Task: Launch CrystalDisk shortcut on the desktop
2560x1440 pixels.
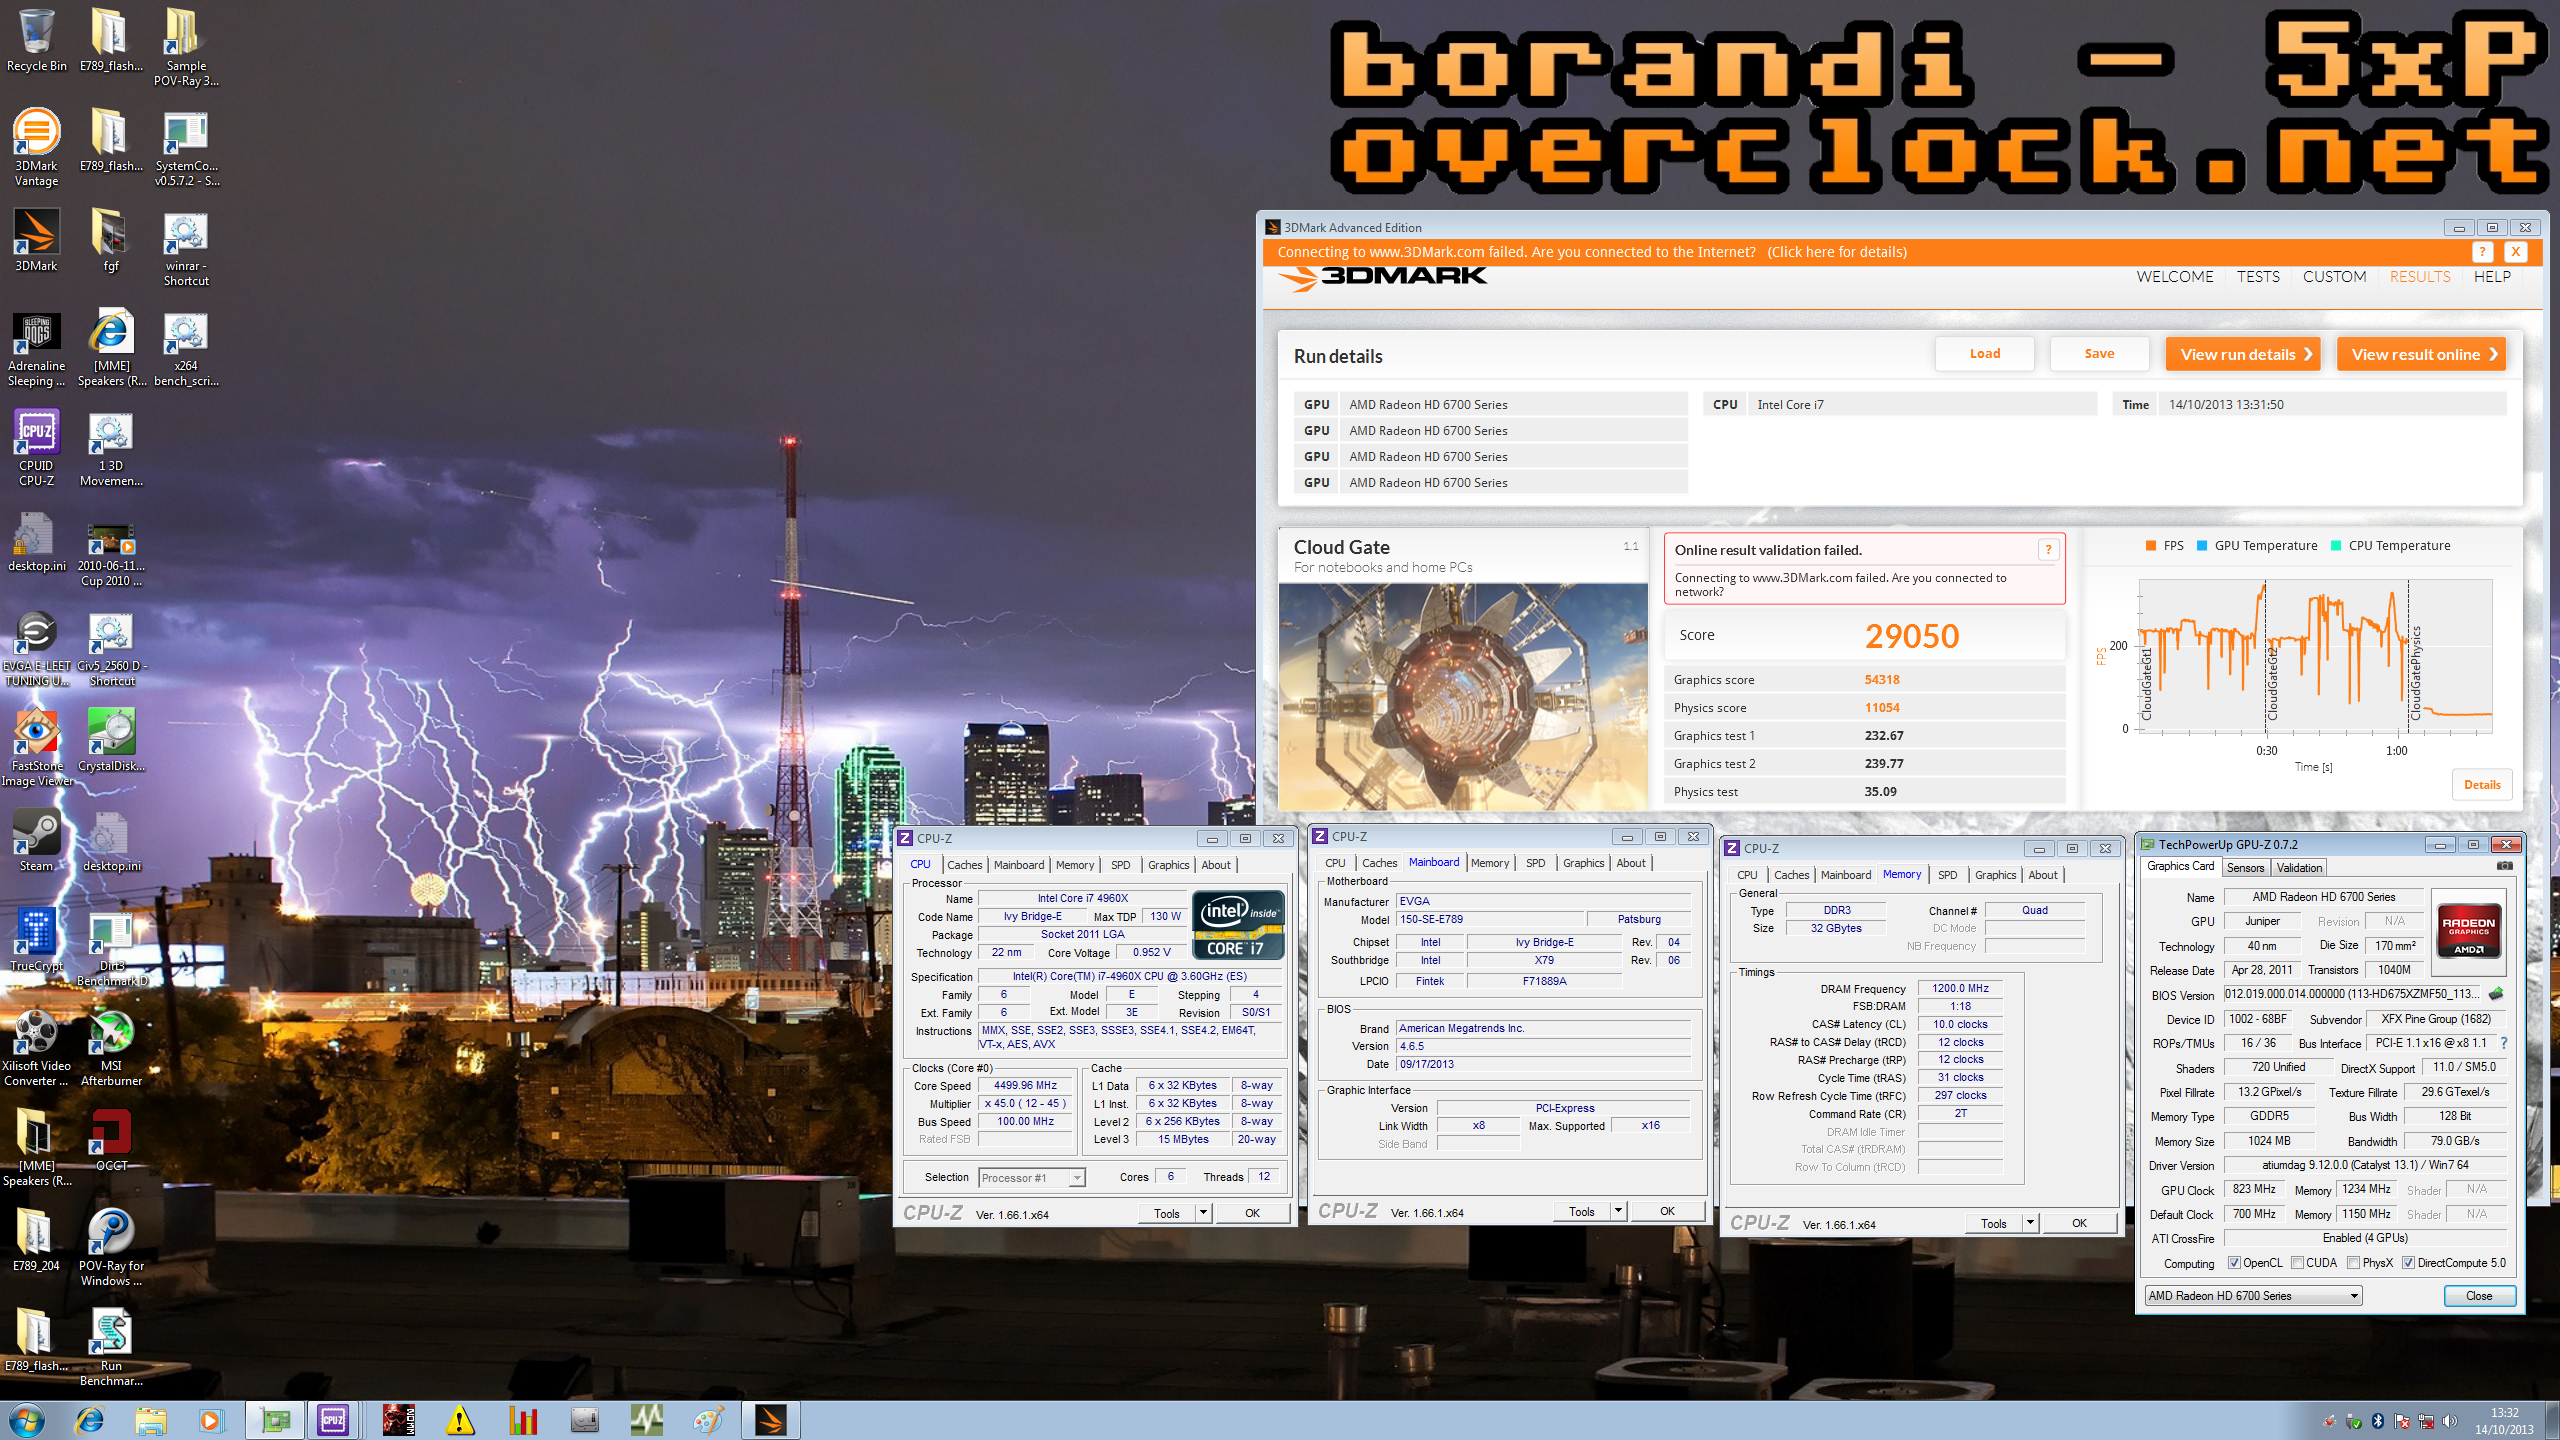Action: 111,740
